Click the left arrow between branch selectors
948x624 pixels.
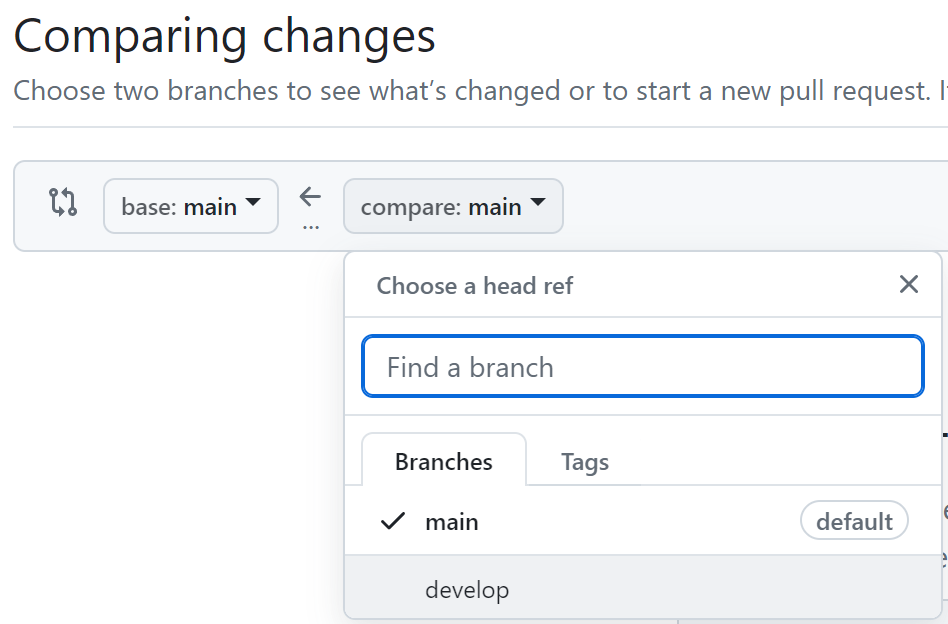tap(310, 197)
